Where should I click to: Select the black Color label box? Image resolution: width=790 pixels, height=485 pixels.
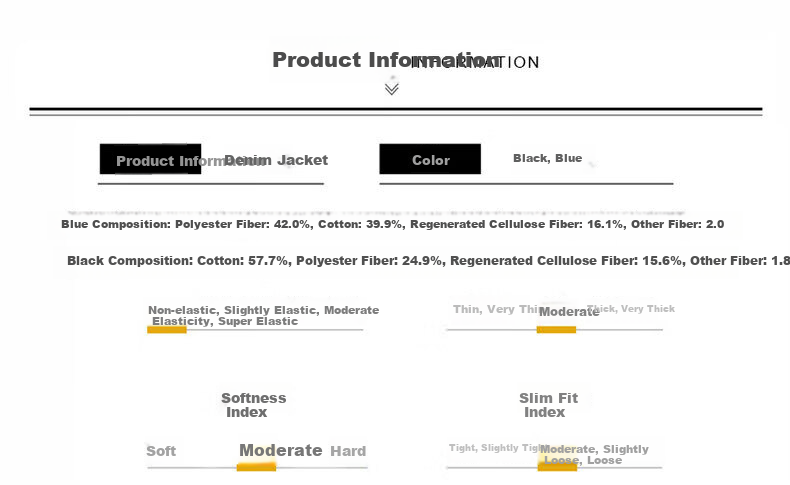click(430, 160)
